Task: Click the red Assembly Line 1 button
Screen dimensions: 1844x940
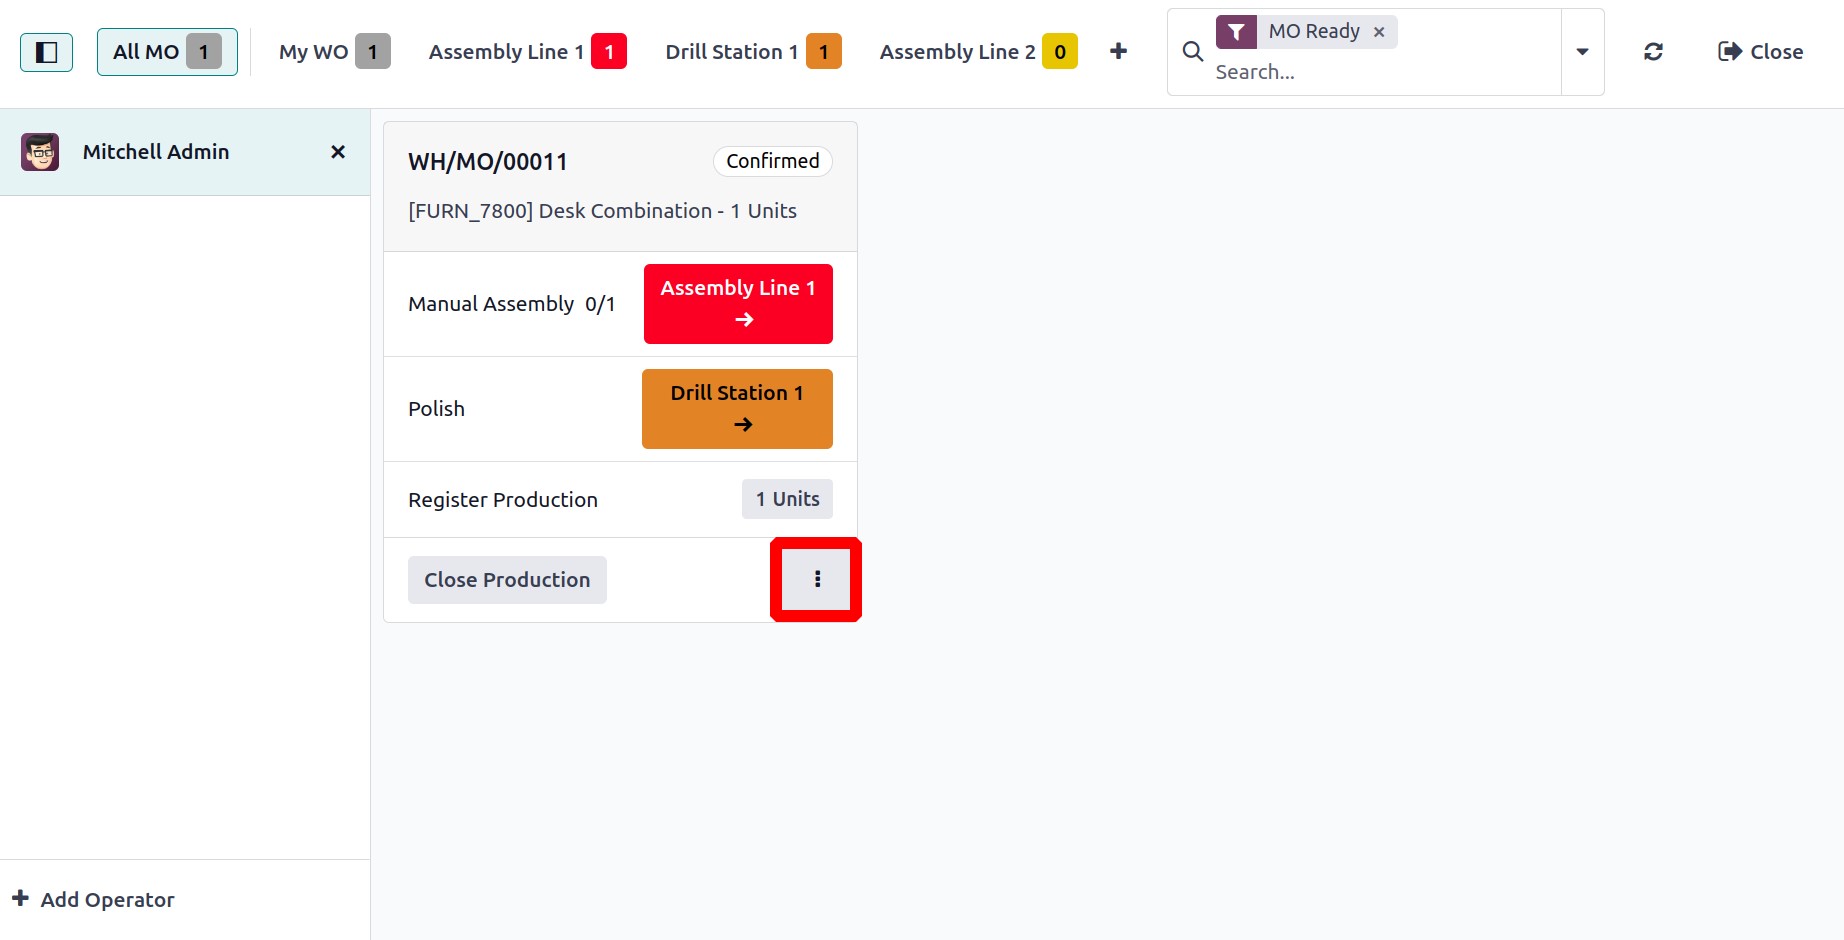Action: pyautogui.click(x=738, y=304)
